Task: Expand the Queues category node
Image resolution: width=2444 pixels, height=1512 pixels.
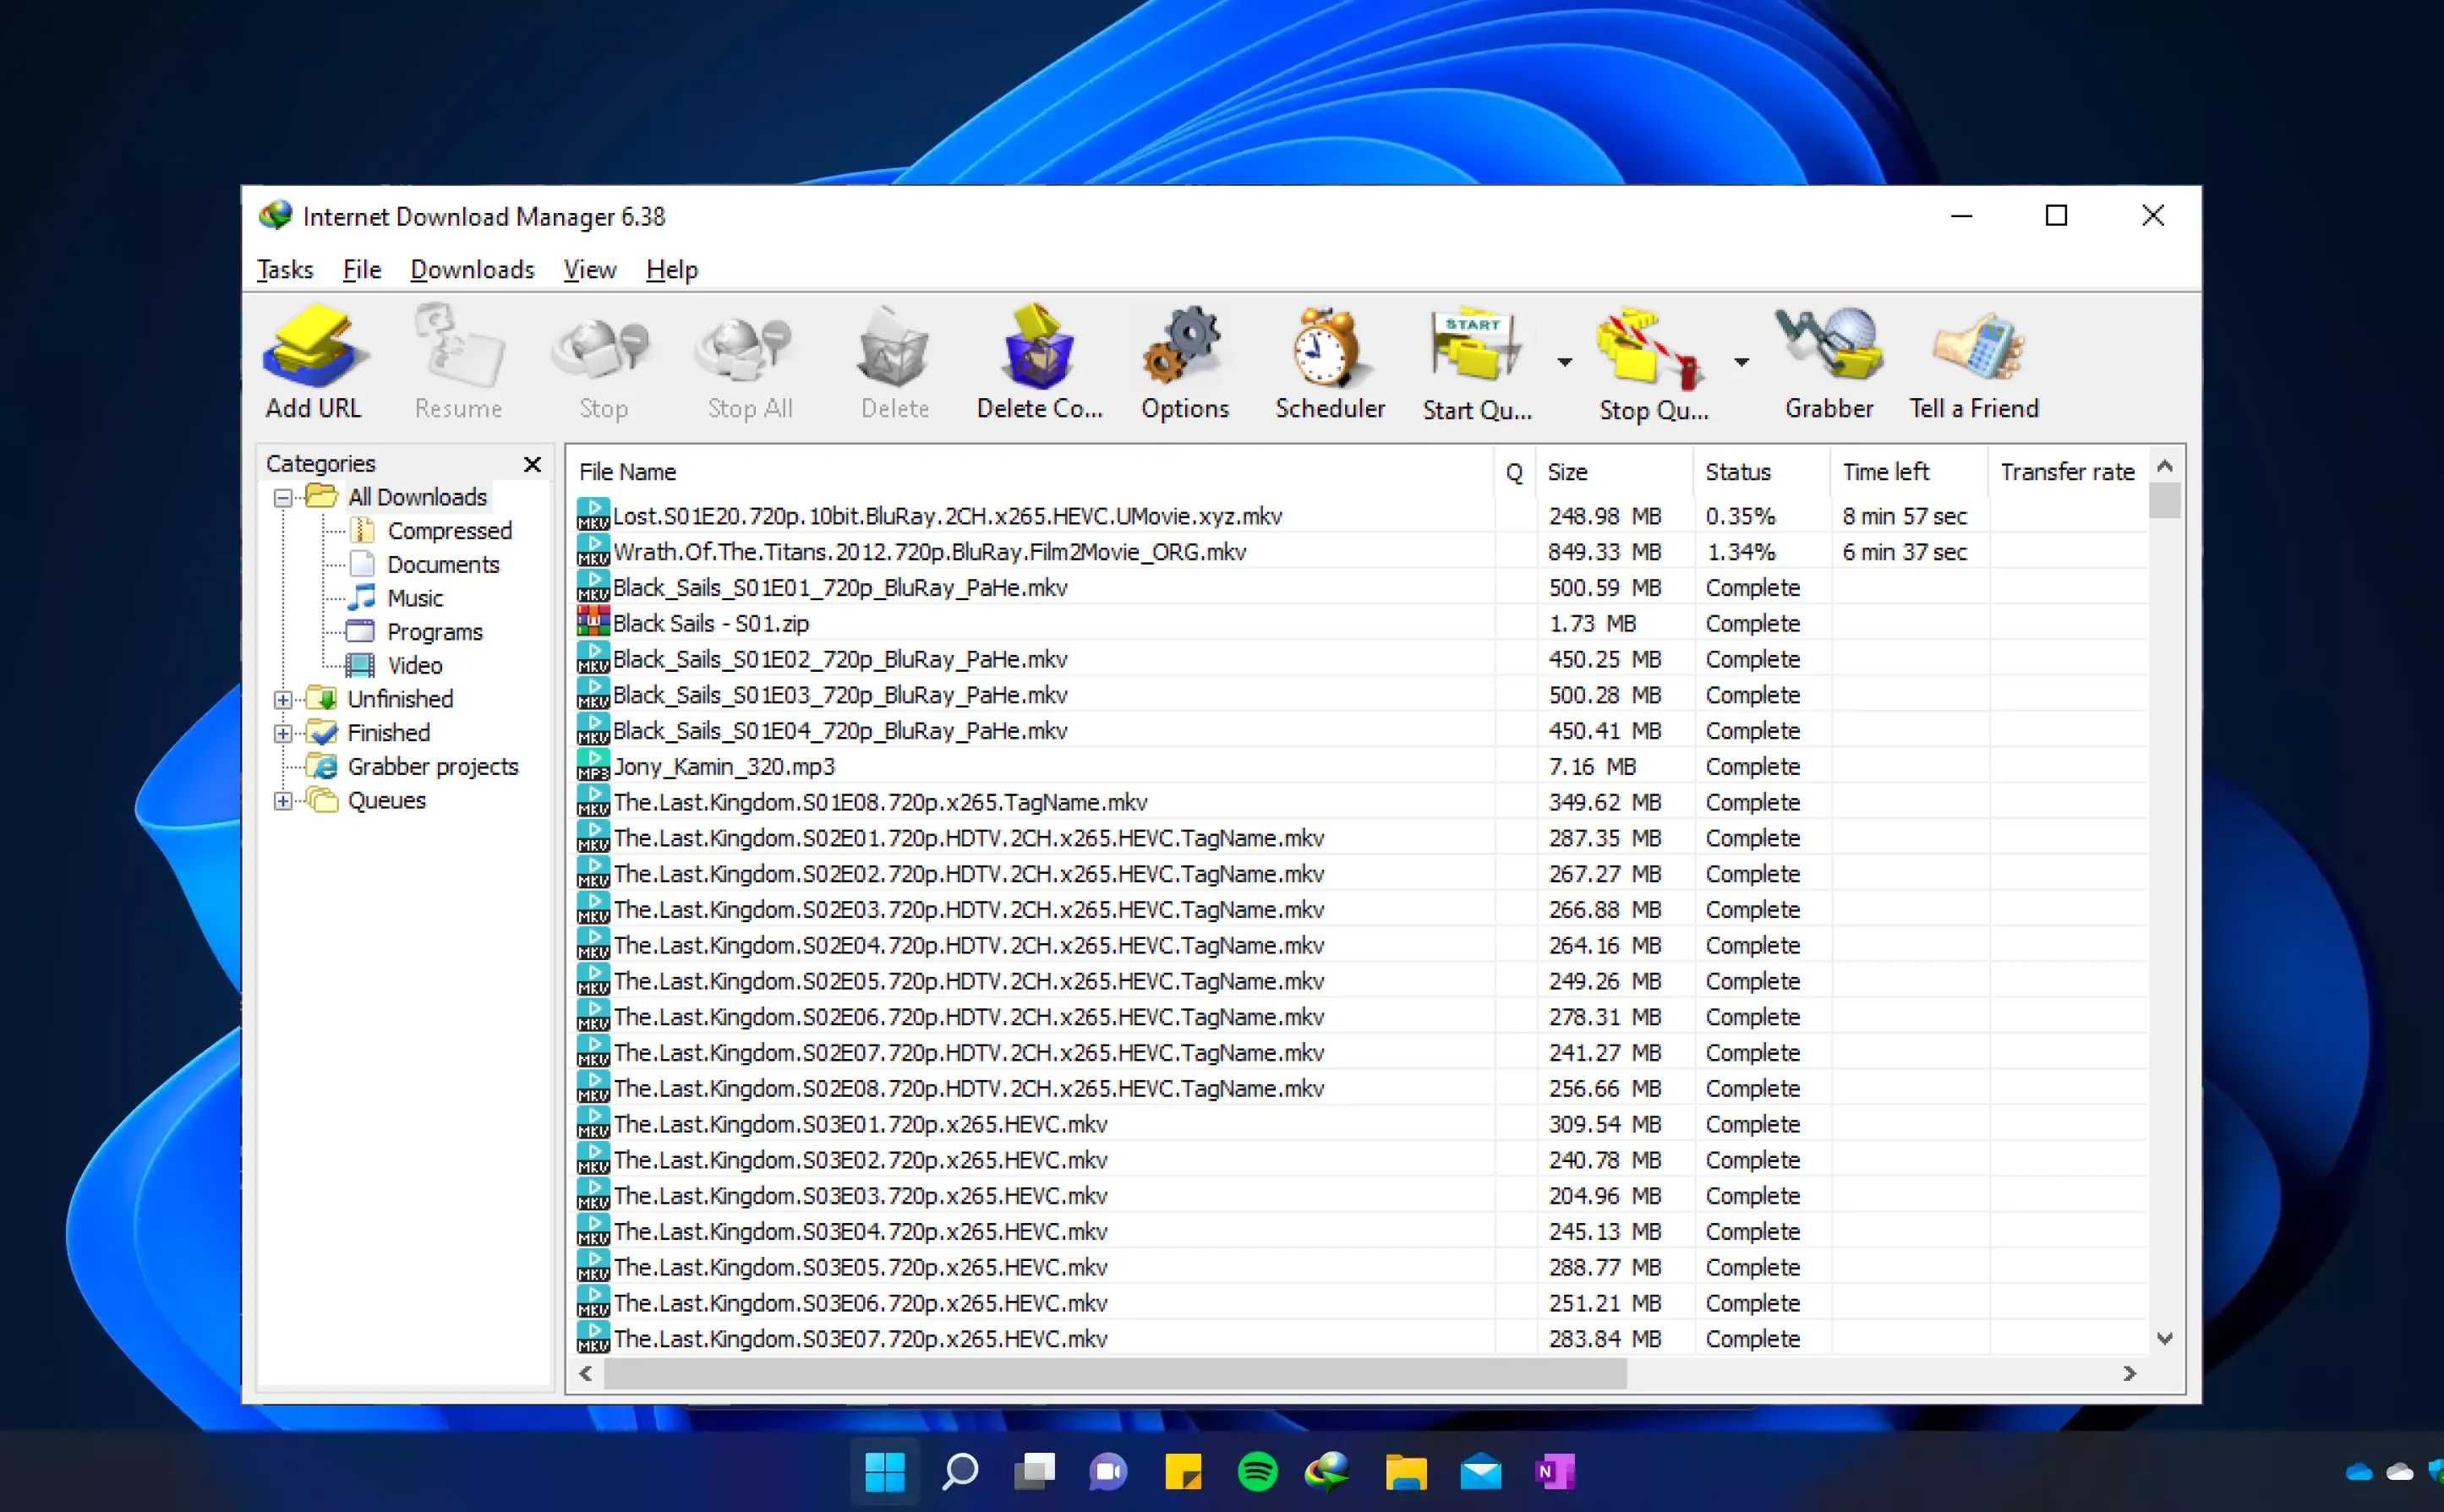Action: click(283, 801)
